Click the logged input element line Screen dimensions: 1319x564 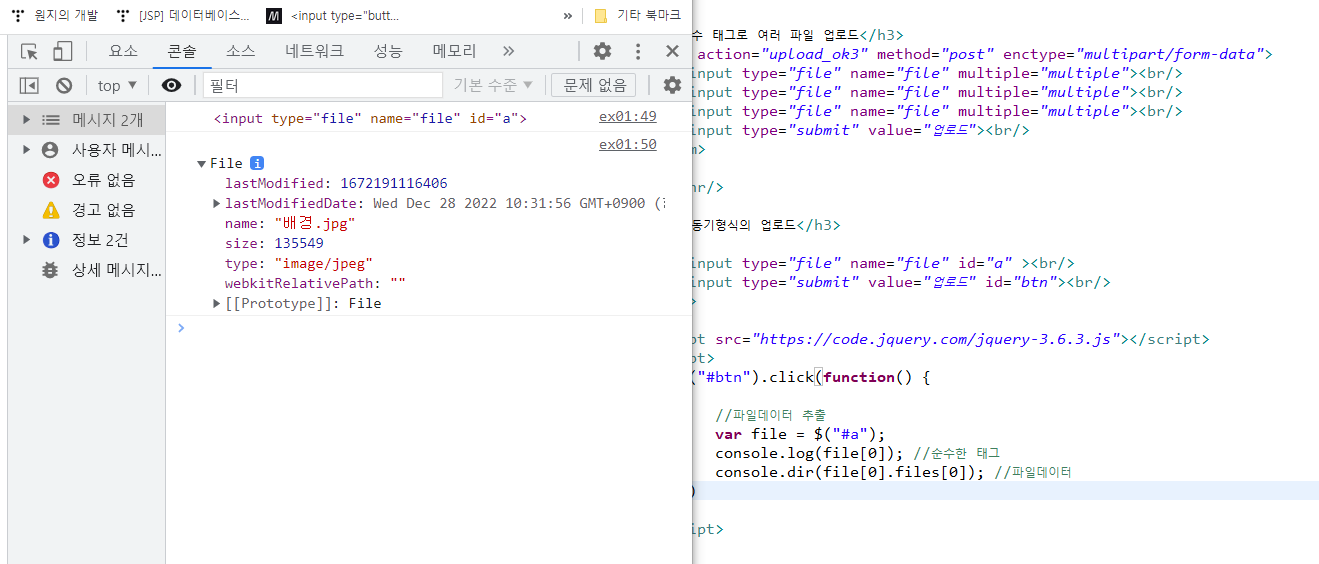[370, 118]
